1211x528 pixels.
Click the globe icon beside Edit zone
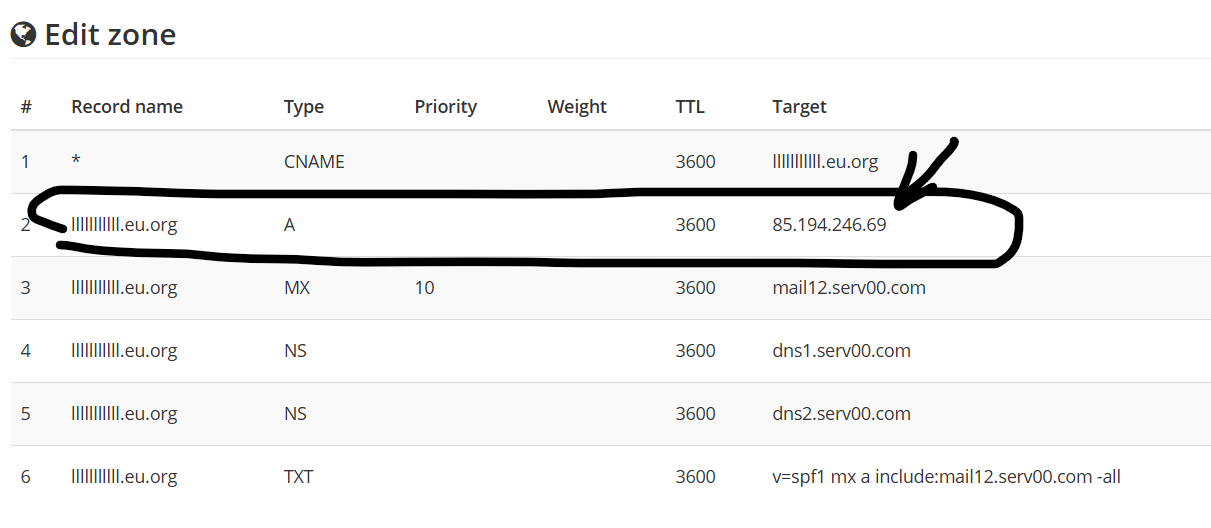pyautogui.click(x=23, y=35)
